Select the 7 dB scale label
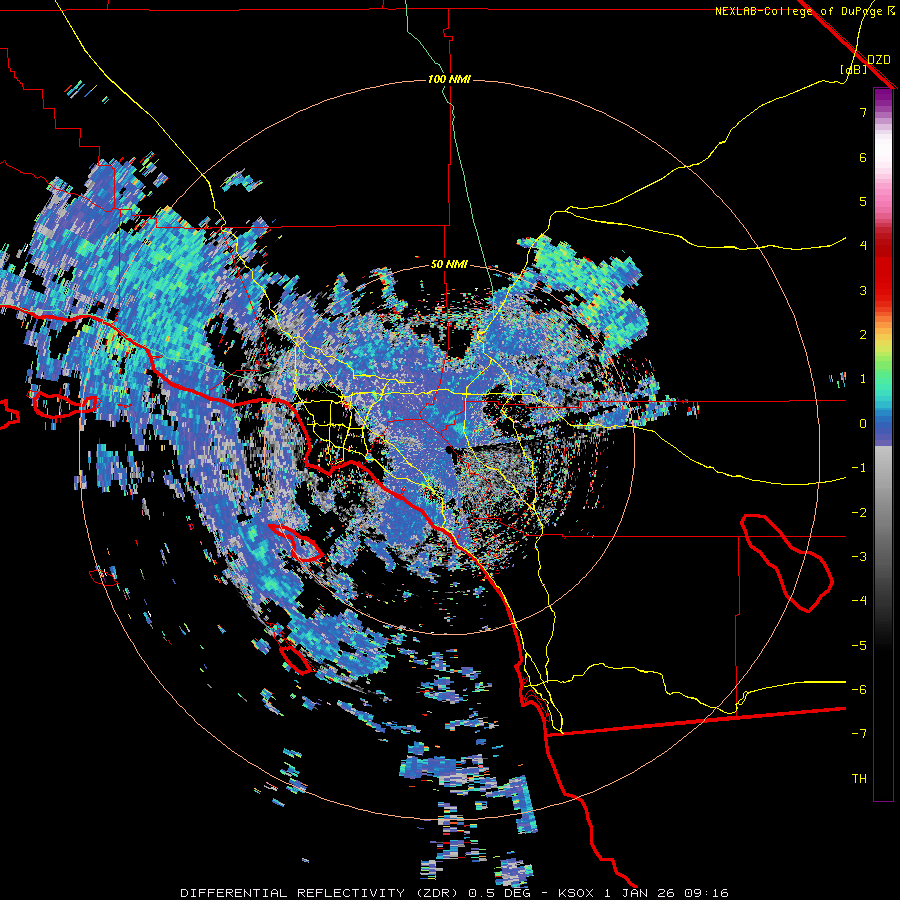This screenshot has width=900, height=900. 863,112
